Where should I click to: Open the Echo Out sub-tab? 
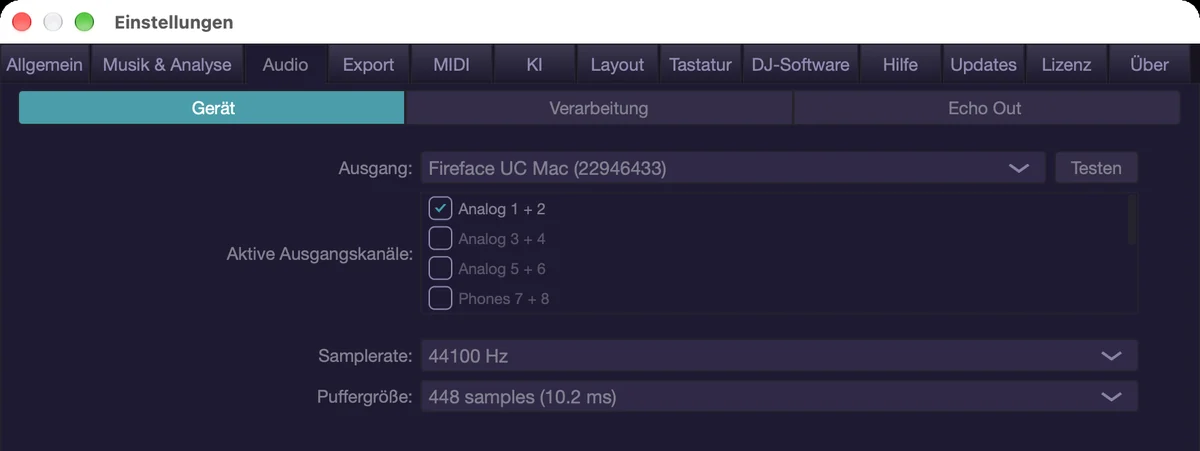pyautogui.click(x=985, y=108)
